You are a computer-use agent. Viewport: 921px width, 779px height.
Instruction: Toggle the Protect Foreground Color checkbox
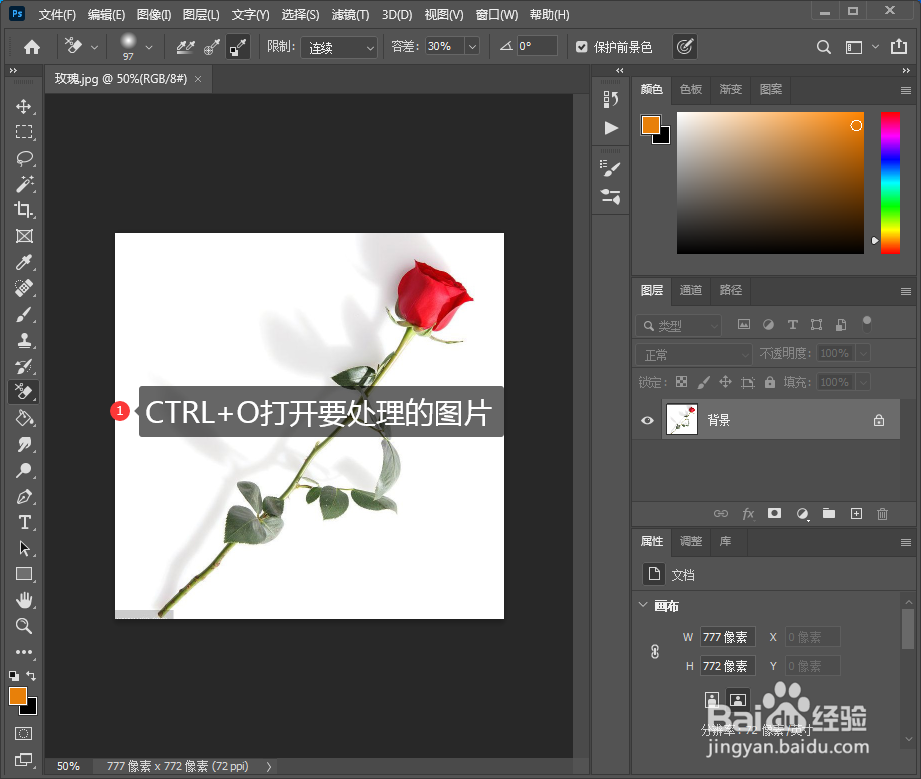pyautogui.click(x=581, y=47)
